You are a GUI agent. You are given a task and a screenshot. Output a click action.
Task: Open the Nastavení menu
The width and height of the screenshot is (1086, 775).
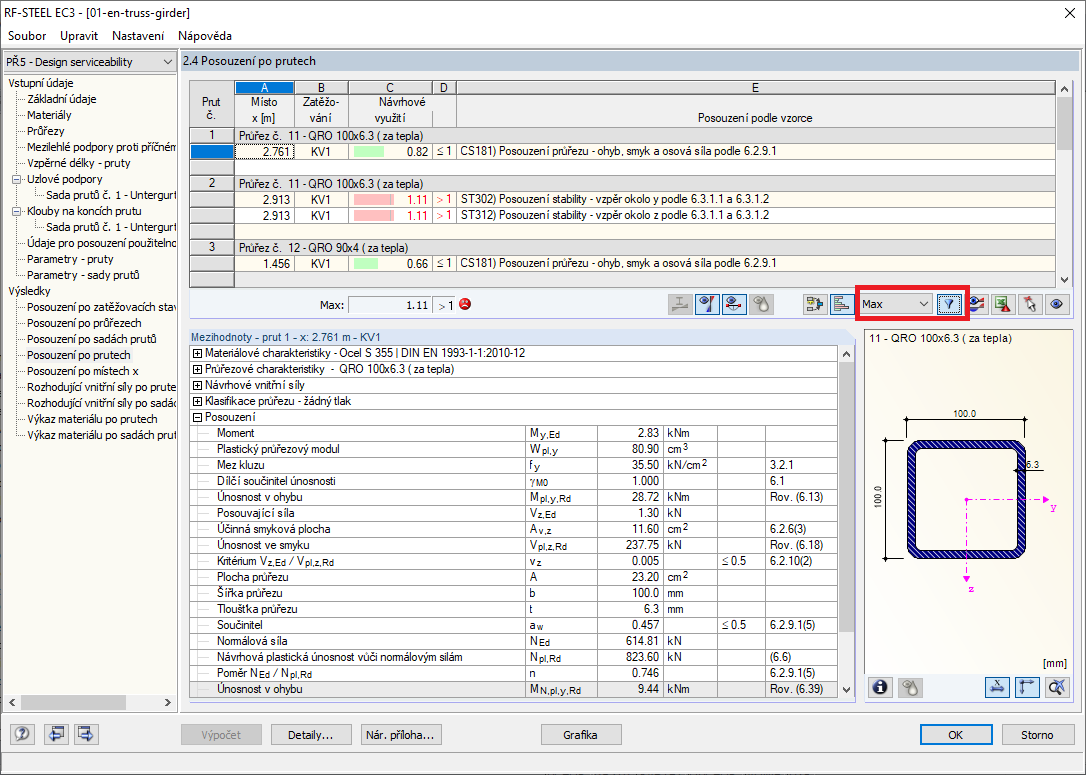click(x=138, y=36)
